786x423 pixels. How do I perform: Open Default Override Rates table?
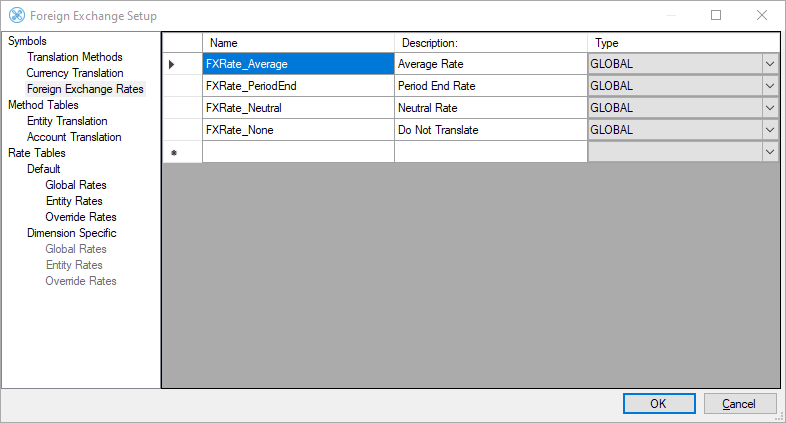tap(81, 217)
